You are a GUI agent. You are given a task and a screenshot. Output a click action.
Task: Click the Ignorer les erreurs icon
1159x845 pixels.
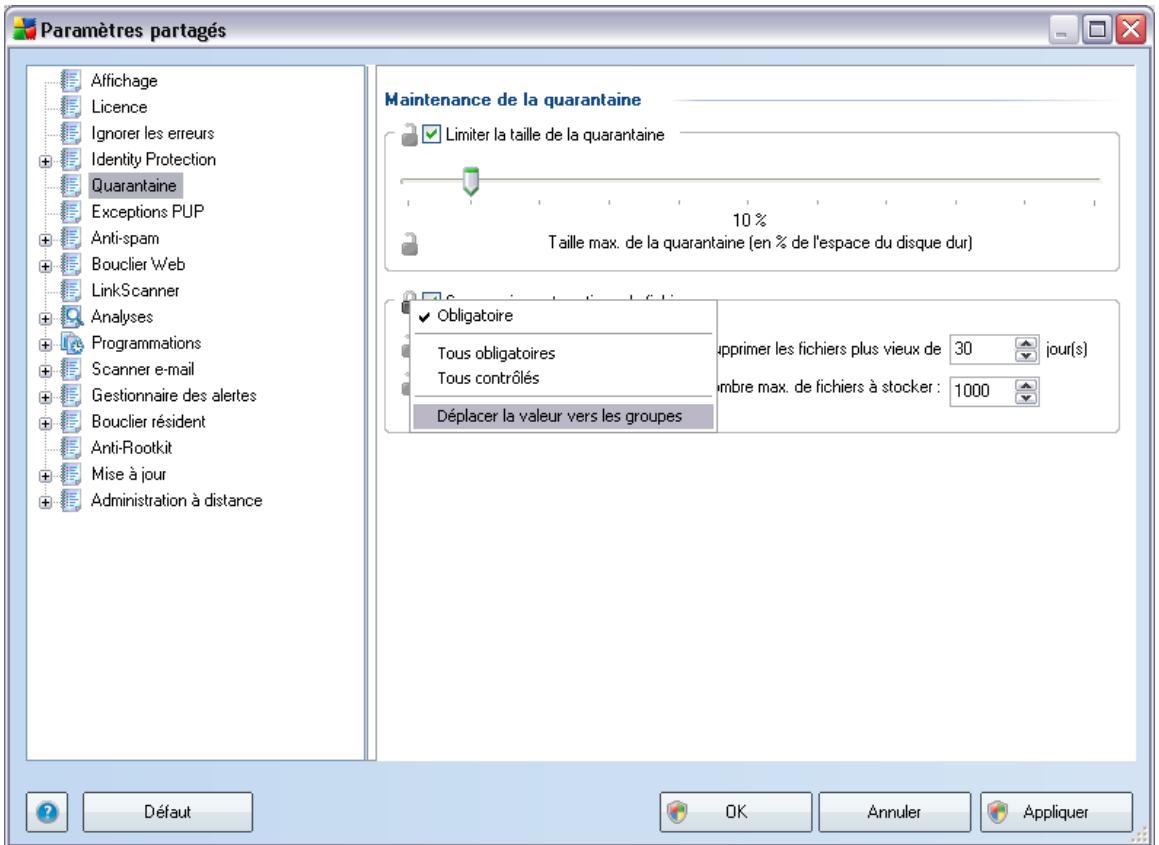[x=71, y=133]
